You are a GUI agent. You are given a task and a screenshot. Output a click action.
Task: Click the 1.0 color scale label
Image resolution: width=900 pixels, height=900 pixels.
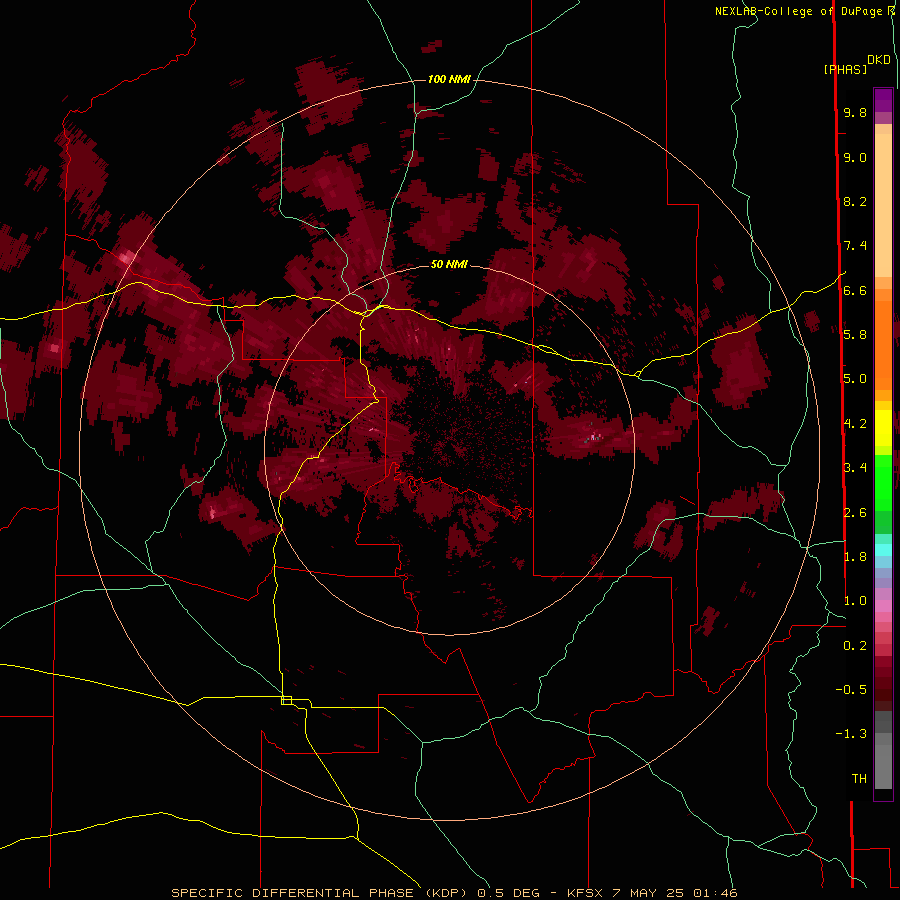click(855, 601)
